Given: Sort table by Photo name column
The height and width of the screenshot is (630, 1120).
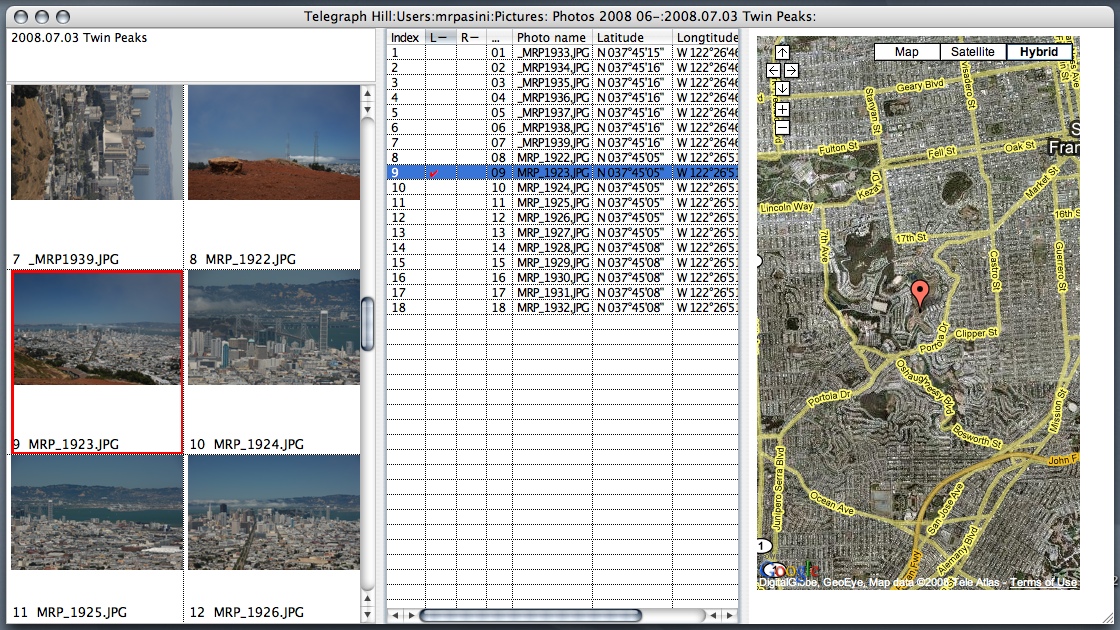Looking at the screenshot, I should [x=551, y=37].
